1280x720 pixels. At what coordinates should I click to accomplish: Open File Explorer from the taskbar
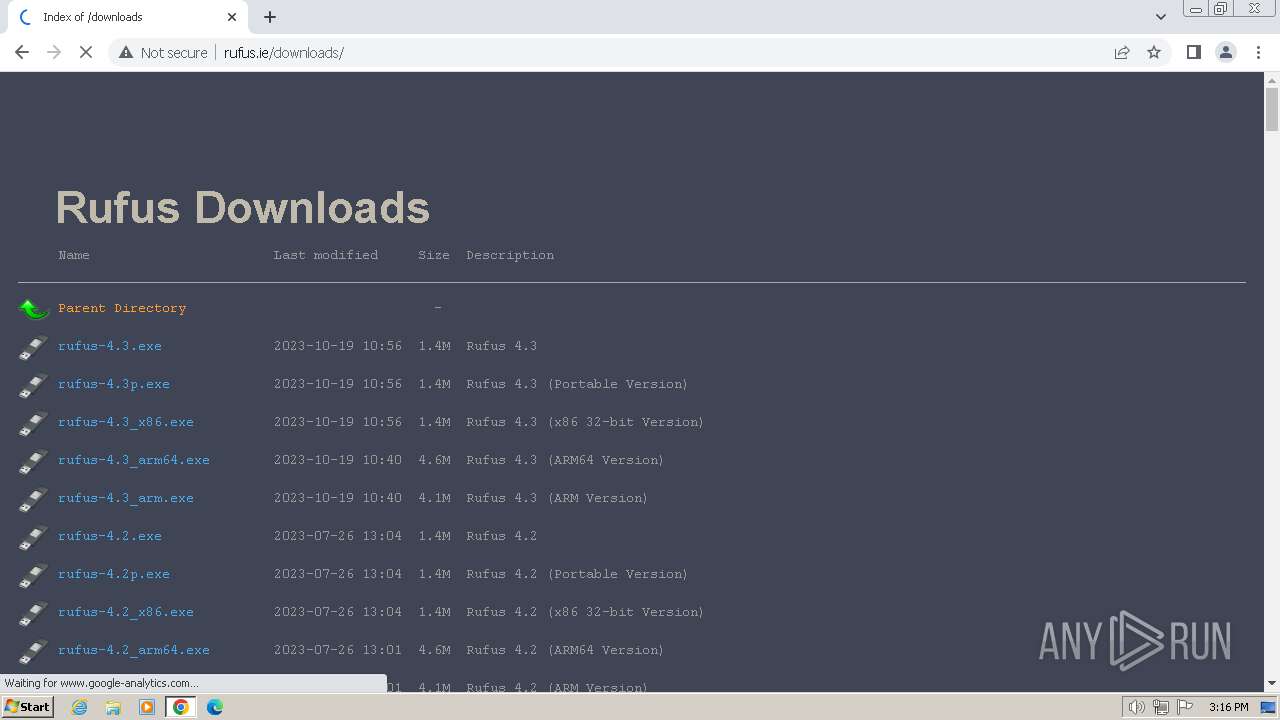(113, 707)
